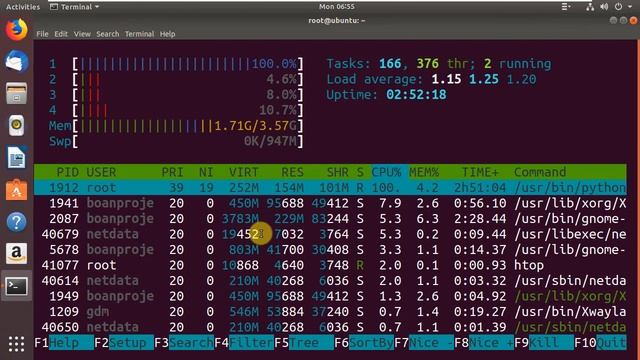This screenshot has height=360, width=640.
Task: Open the Search menu
Action: 108,34
